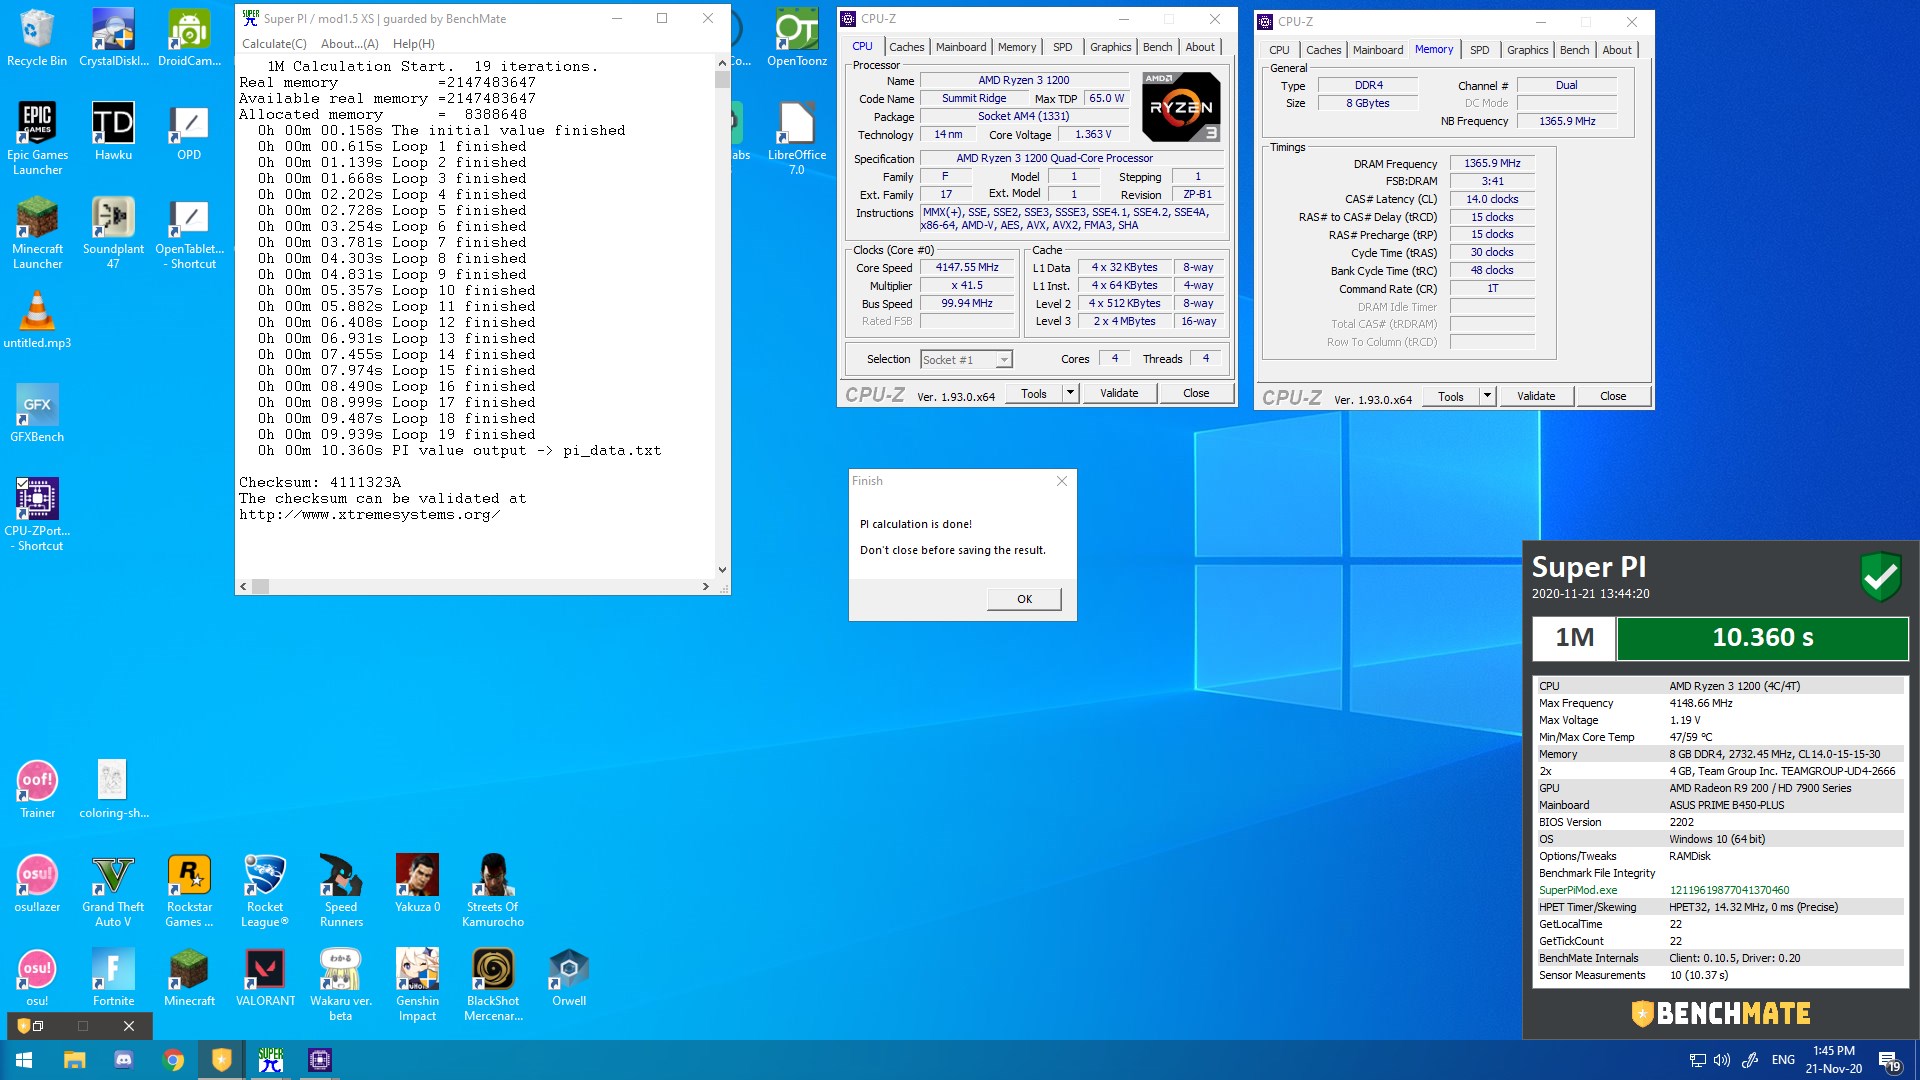
Task: Open the Recycle Bin desktop icon
Action: click(x=37, y=38)
